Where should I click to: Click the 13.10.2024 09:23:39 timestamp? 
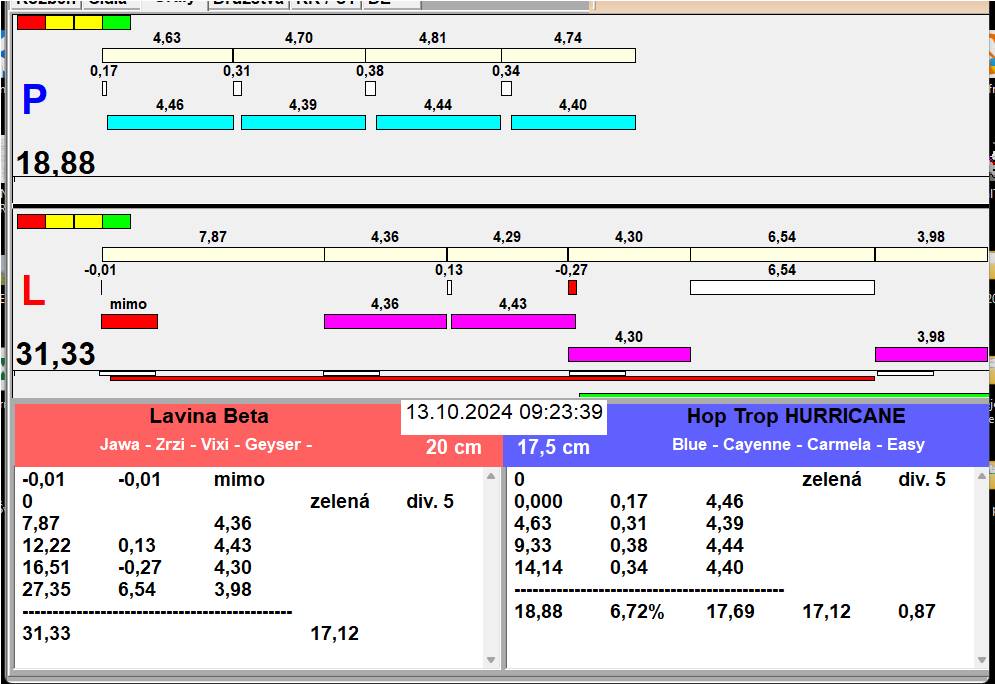504,412
